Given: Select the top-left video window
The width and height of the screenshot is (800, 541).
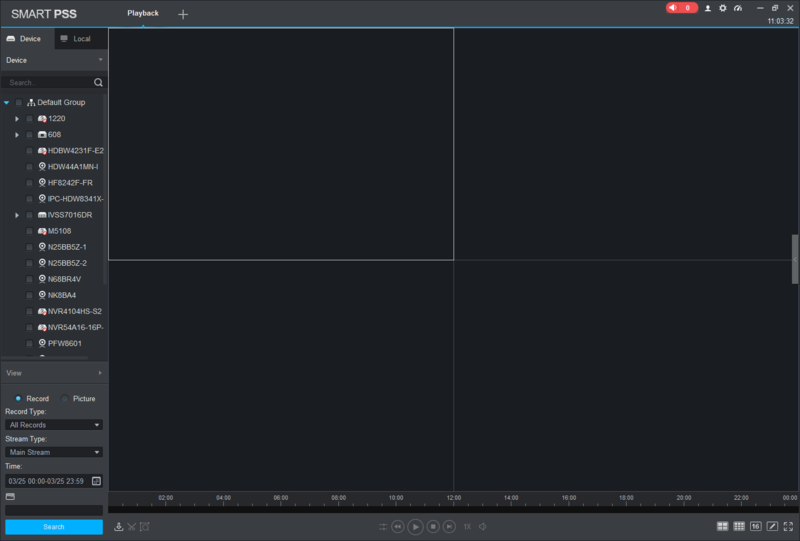Looking at the screenshot, I should (x=281, y=144).
